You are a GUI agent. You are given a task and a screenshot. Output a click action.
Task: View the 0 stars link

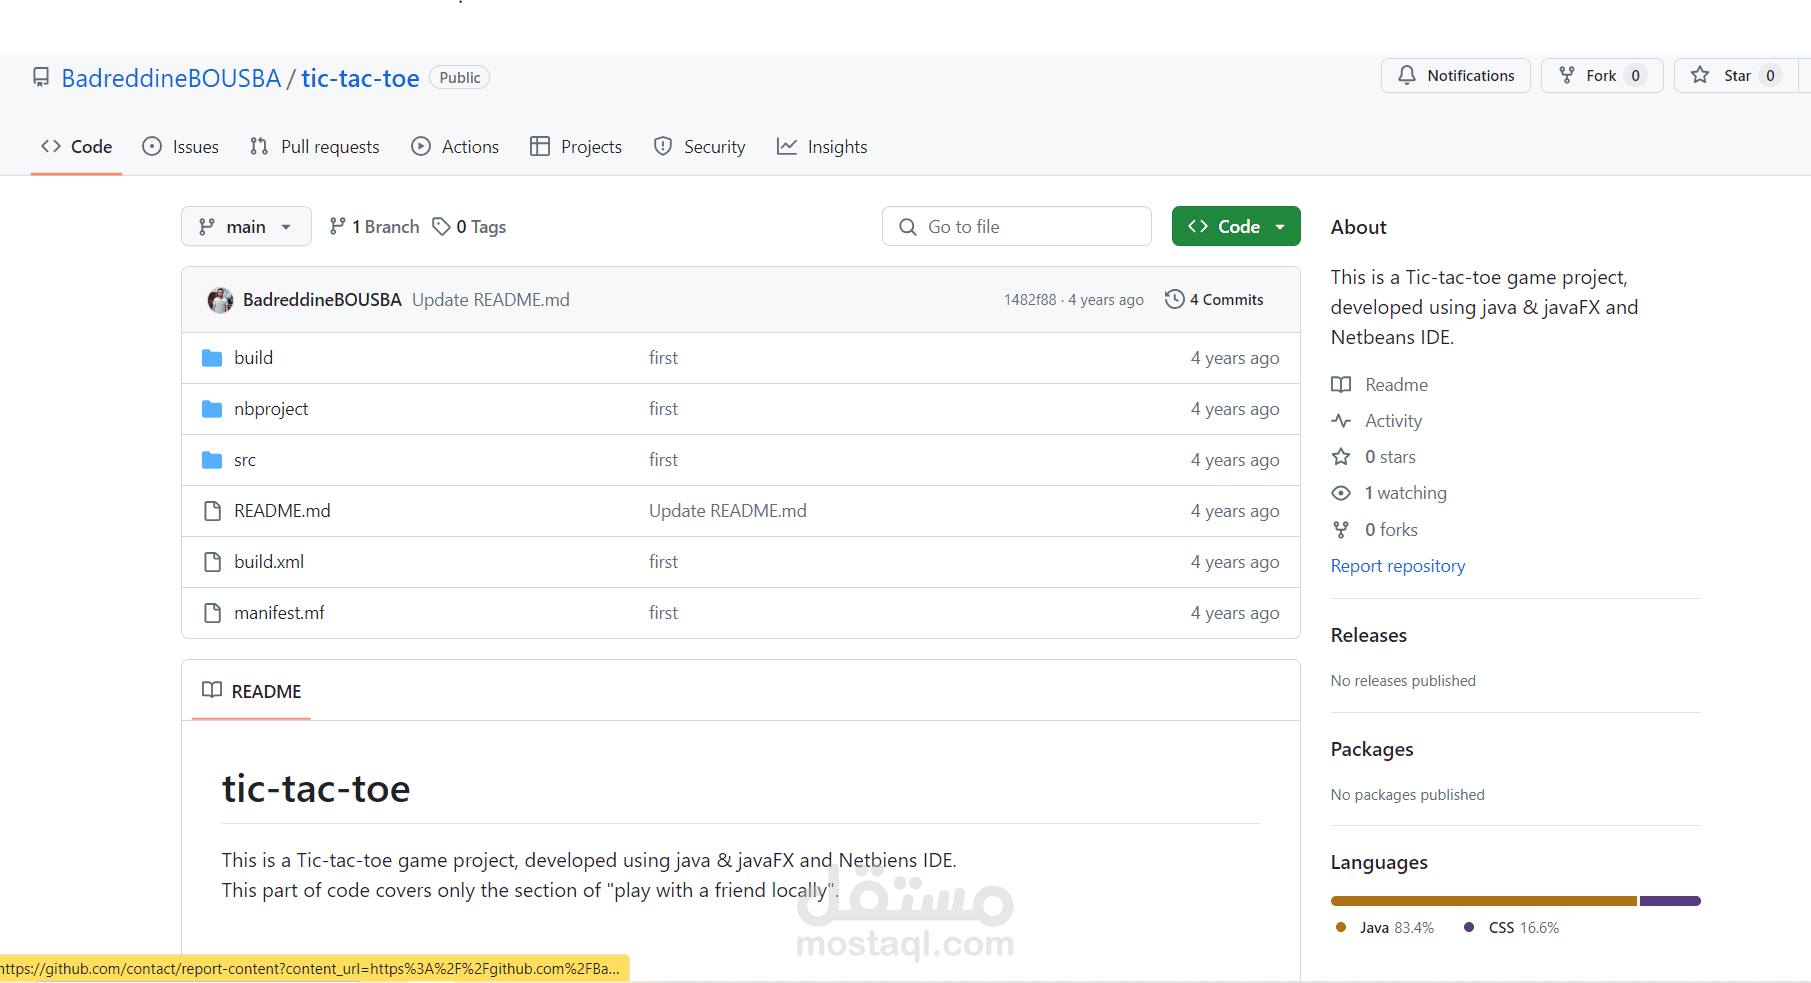click(1390, 457)
